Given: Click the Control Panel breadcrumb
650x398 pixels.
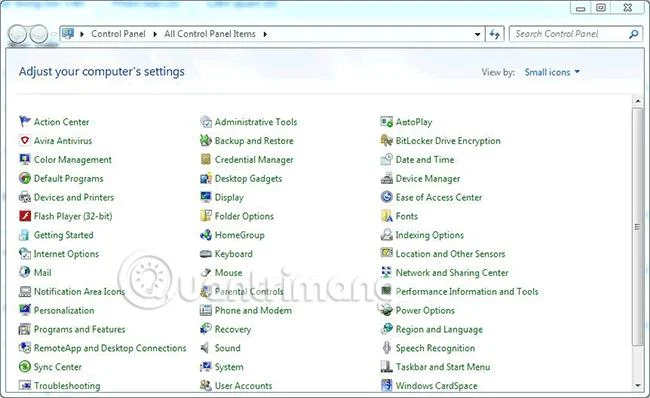Looking at the screenshot, I should click(x=118, y=34).
